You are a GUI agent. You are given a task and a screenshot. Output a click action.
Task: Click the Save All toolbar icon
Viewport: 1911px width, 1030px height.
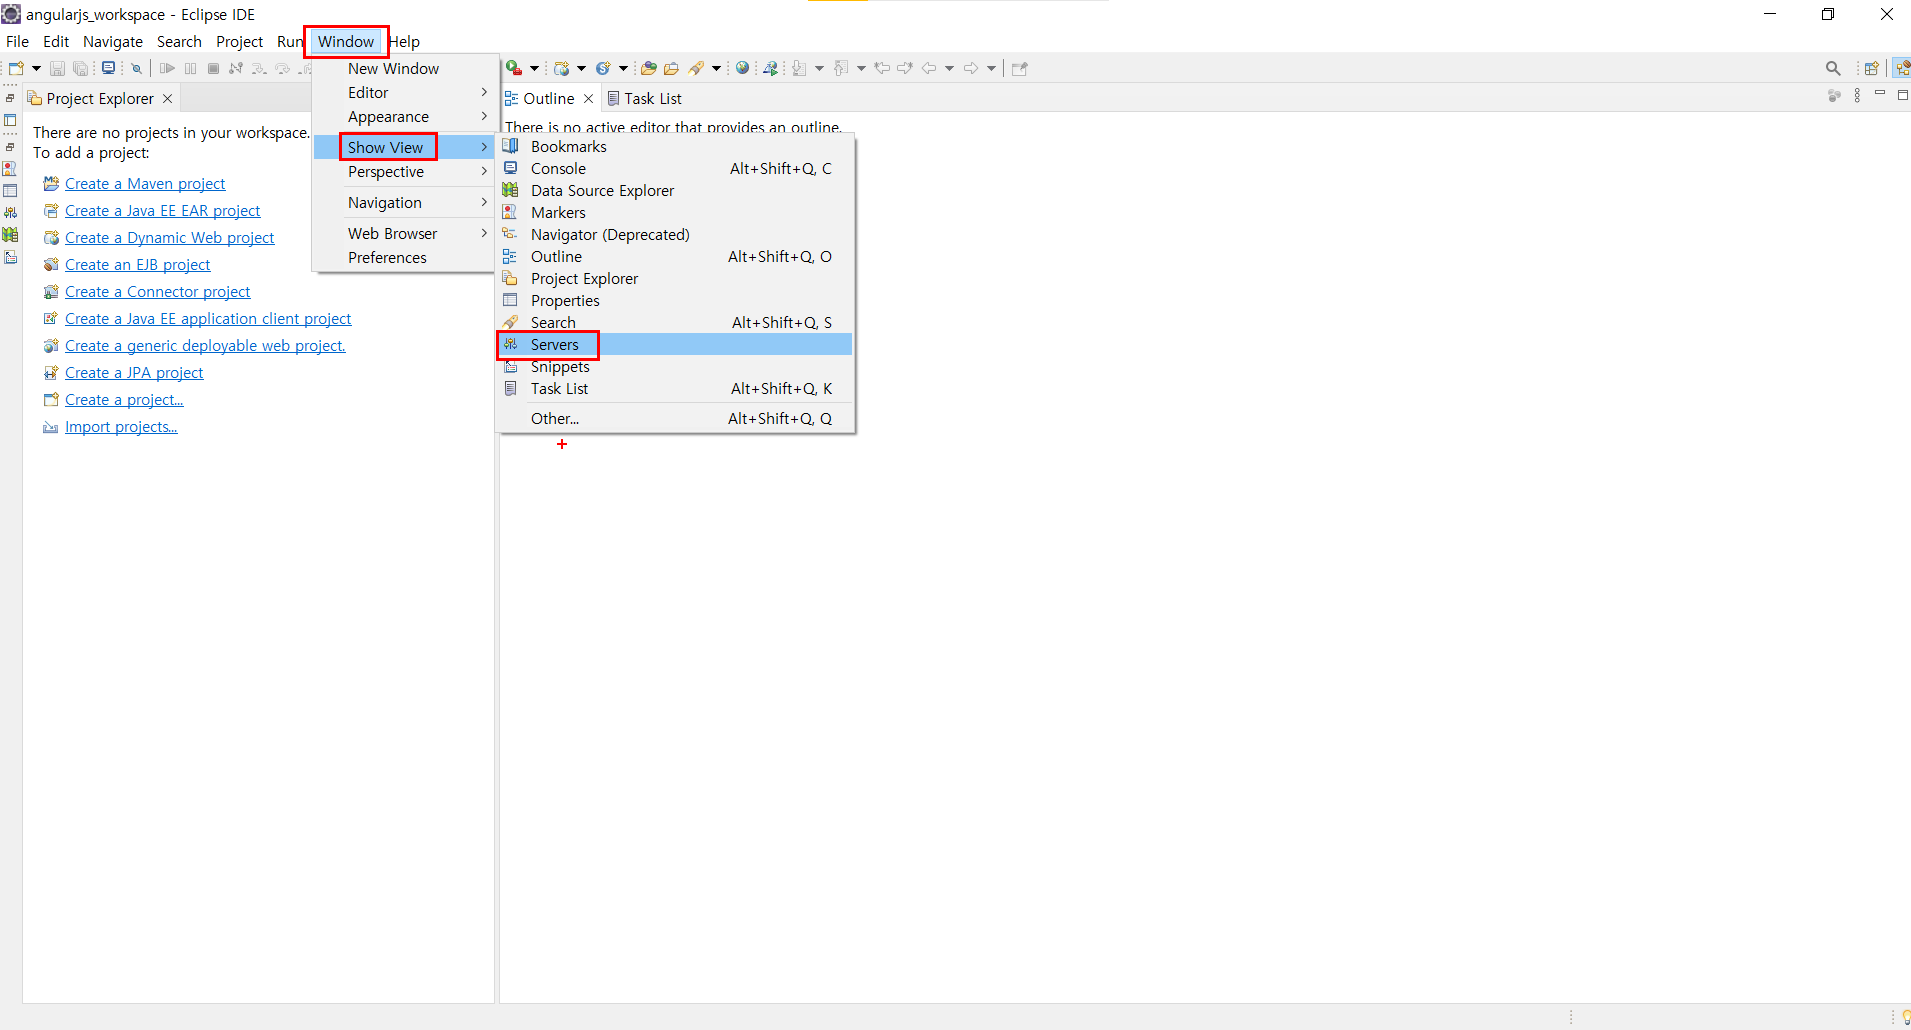tap(81, 68)
